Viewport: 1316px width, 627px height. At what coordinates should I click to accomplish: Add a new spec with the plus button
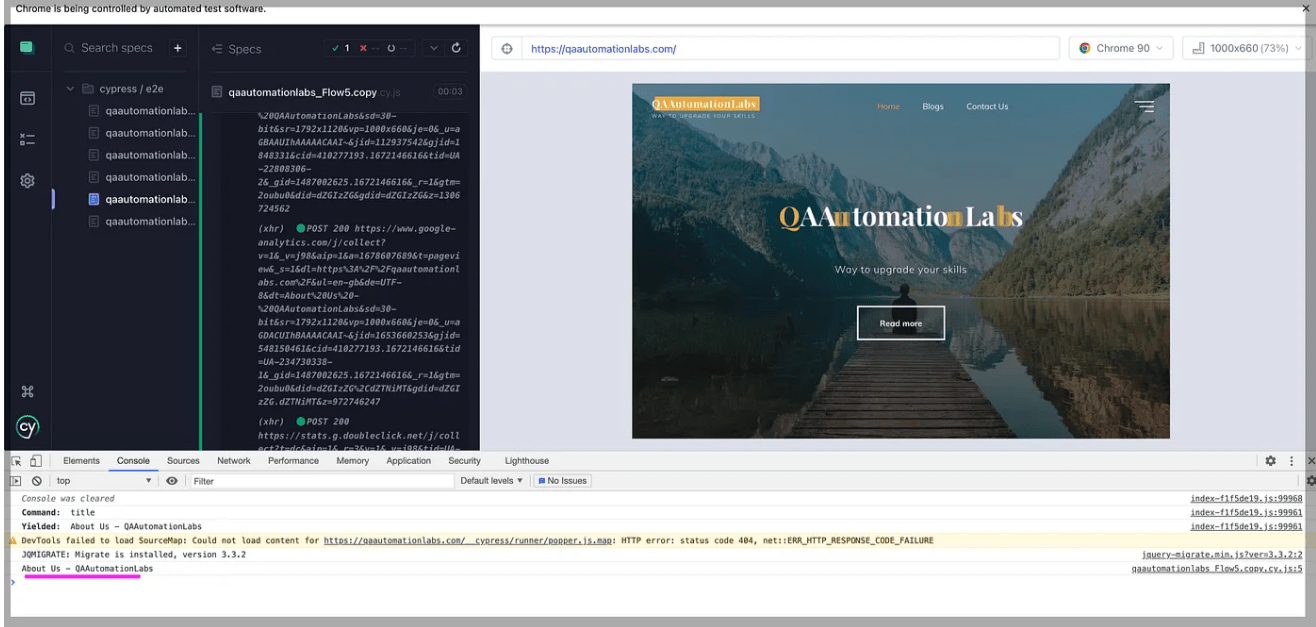coord(177,48)
